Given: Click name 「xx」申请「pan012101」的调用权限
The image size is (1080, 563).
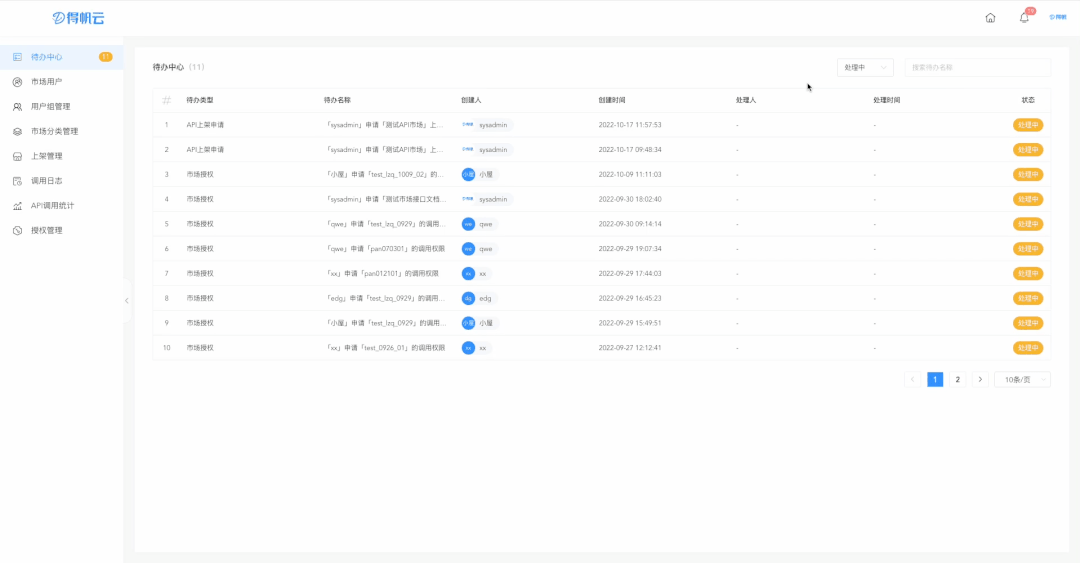Looking at the screenshot, I should coord(382,274).
